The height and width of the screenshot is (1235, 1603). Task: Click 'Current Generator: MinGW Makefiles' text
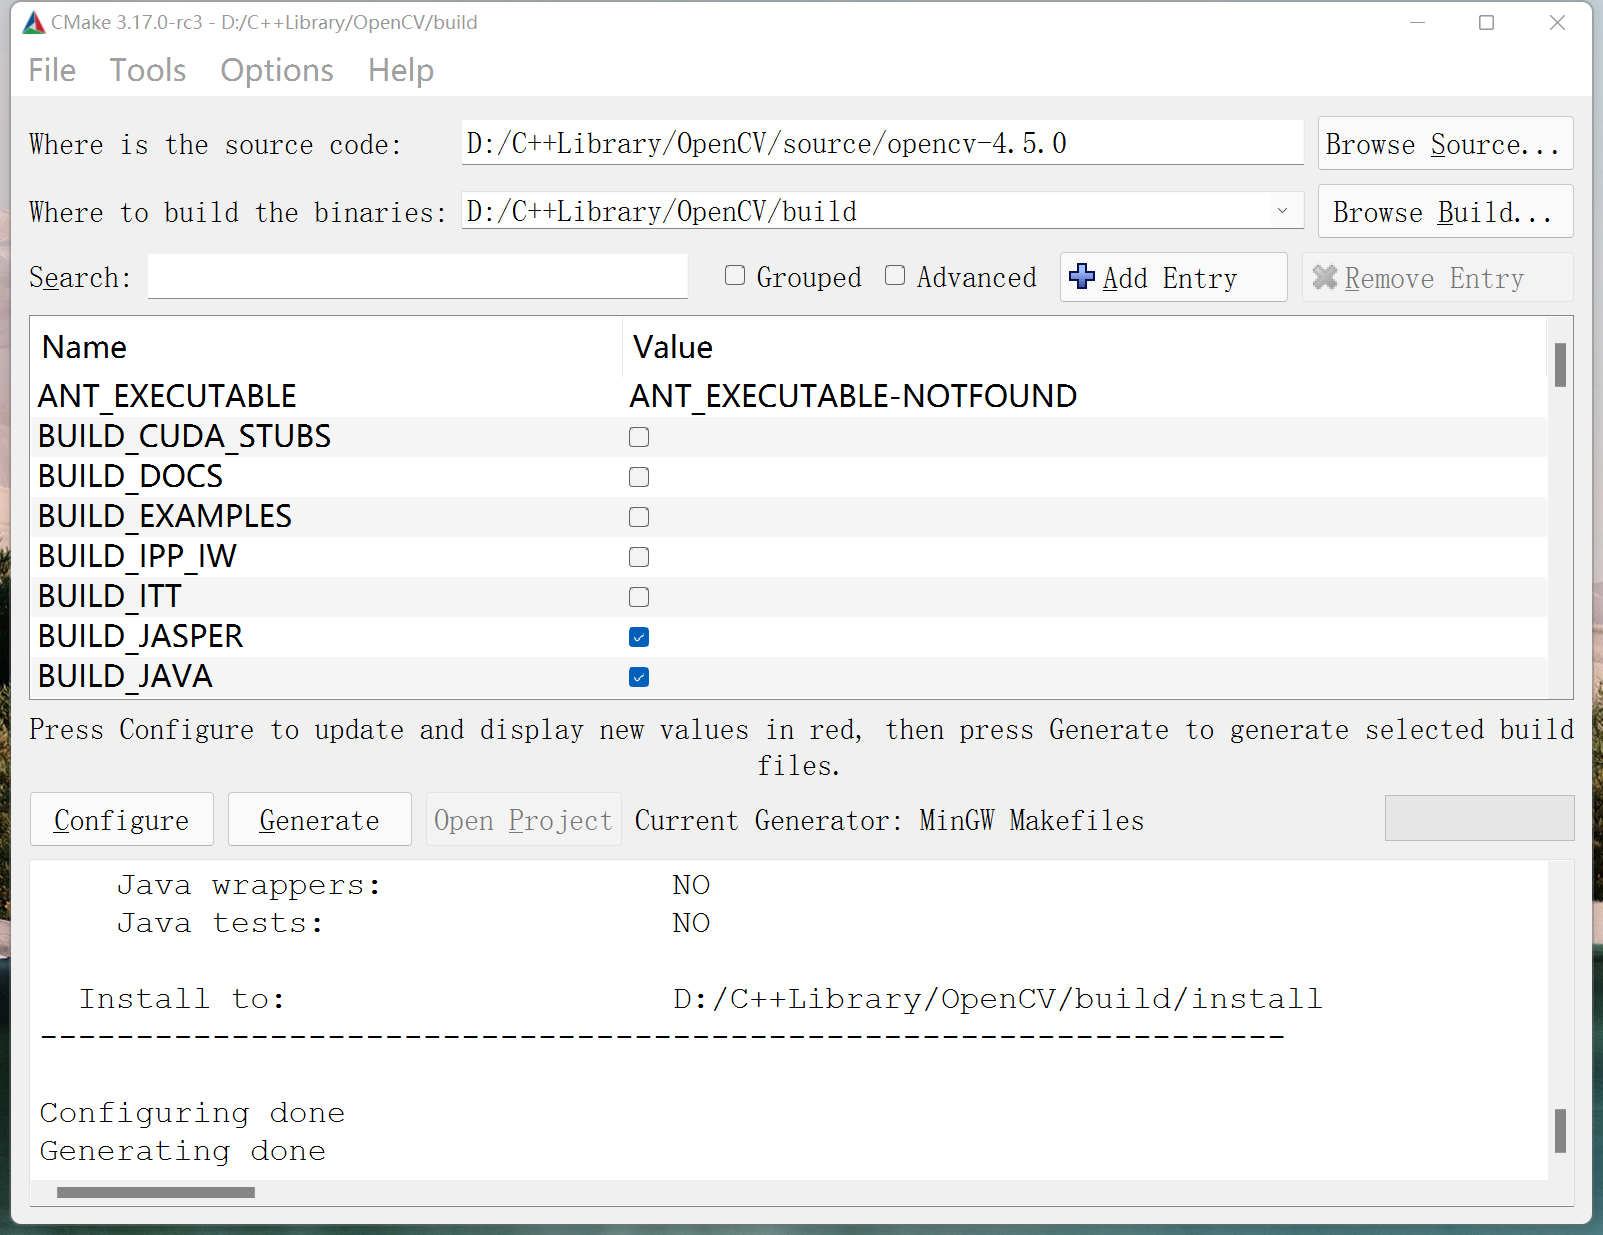click(x=890, y=821)
